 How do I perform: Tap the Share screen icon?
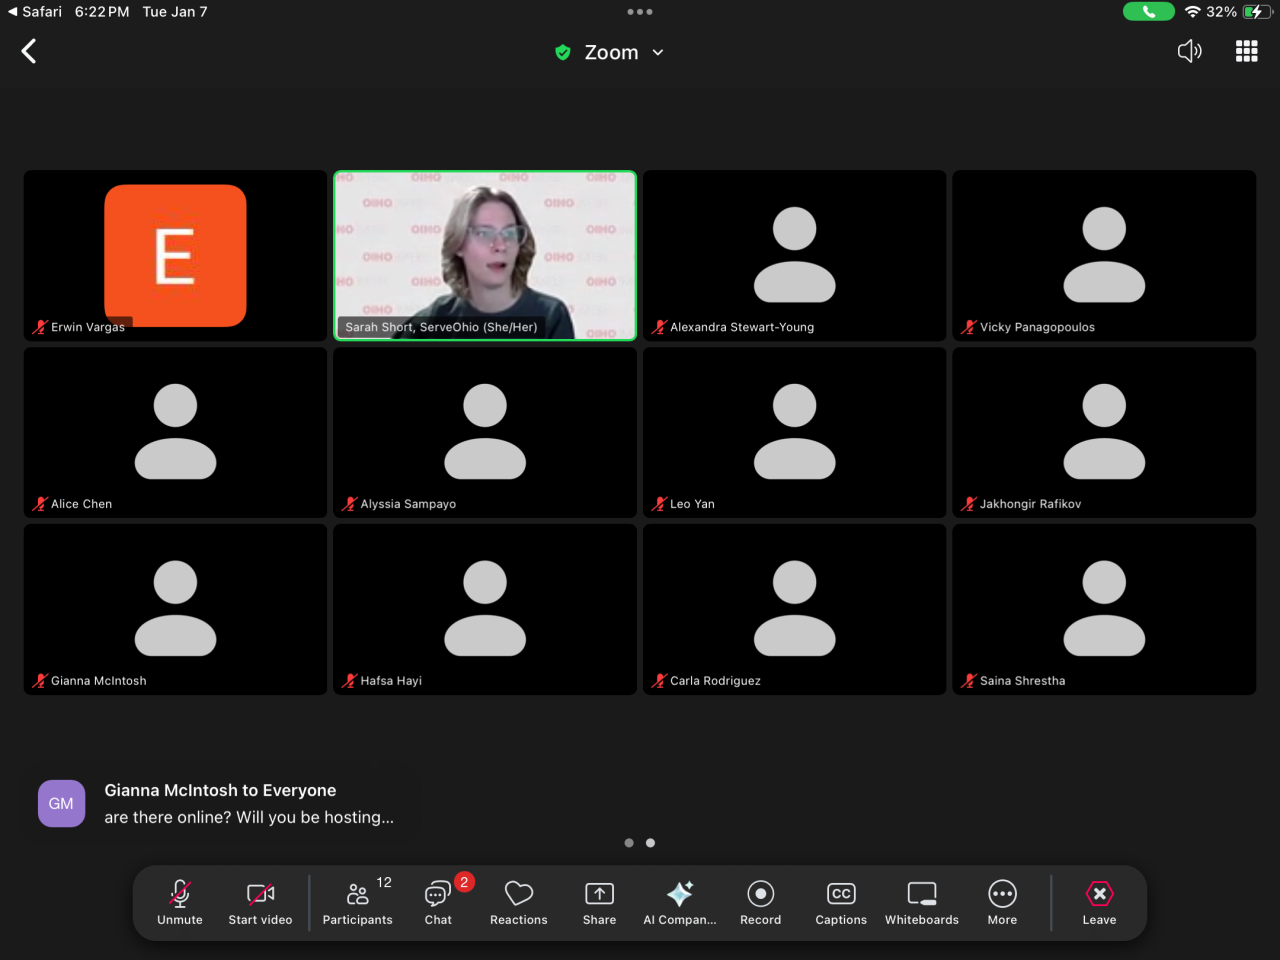tap(599, 902)
